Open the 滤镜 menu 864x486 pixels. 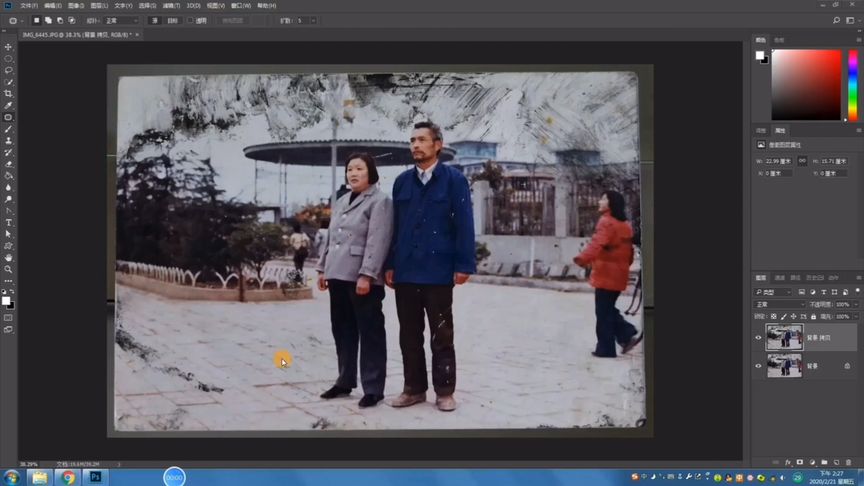171,6
